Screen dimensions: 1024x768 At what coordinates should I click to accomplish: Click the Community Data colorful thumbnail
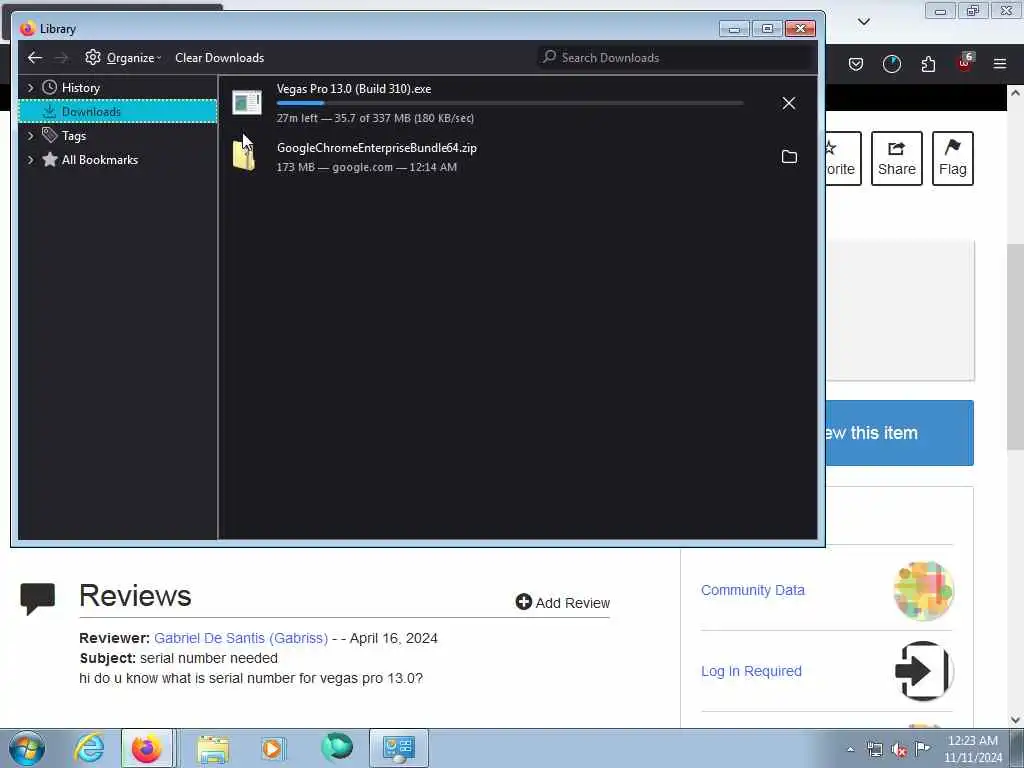923,591
